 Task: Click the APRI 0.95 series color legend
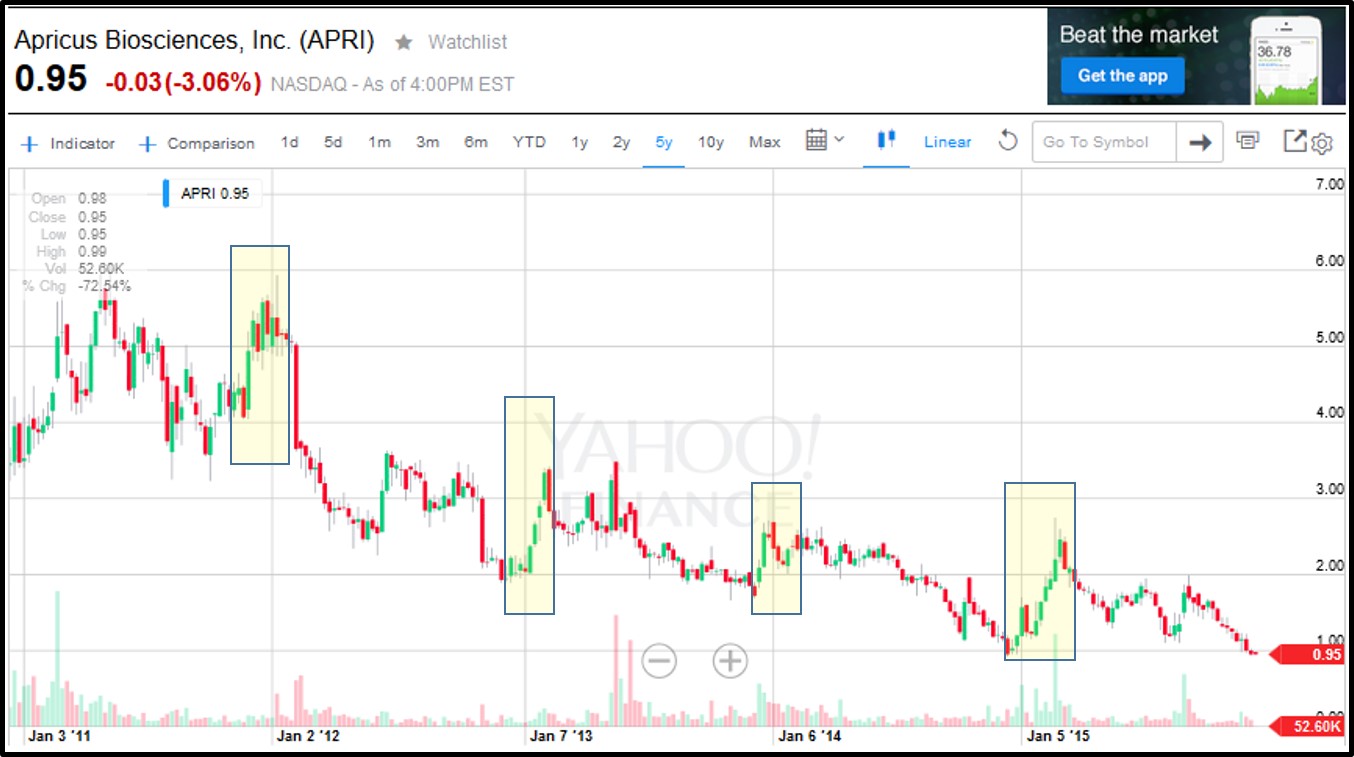point(212,193)
